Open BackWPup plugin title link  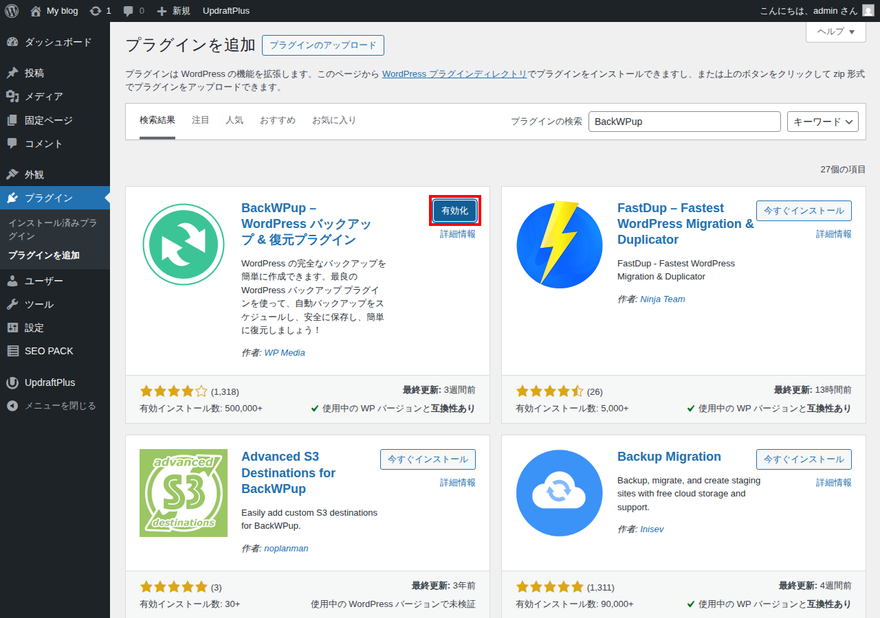306,223
